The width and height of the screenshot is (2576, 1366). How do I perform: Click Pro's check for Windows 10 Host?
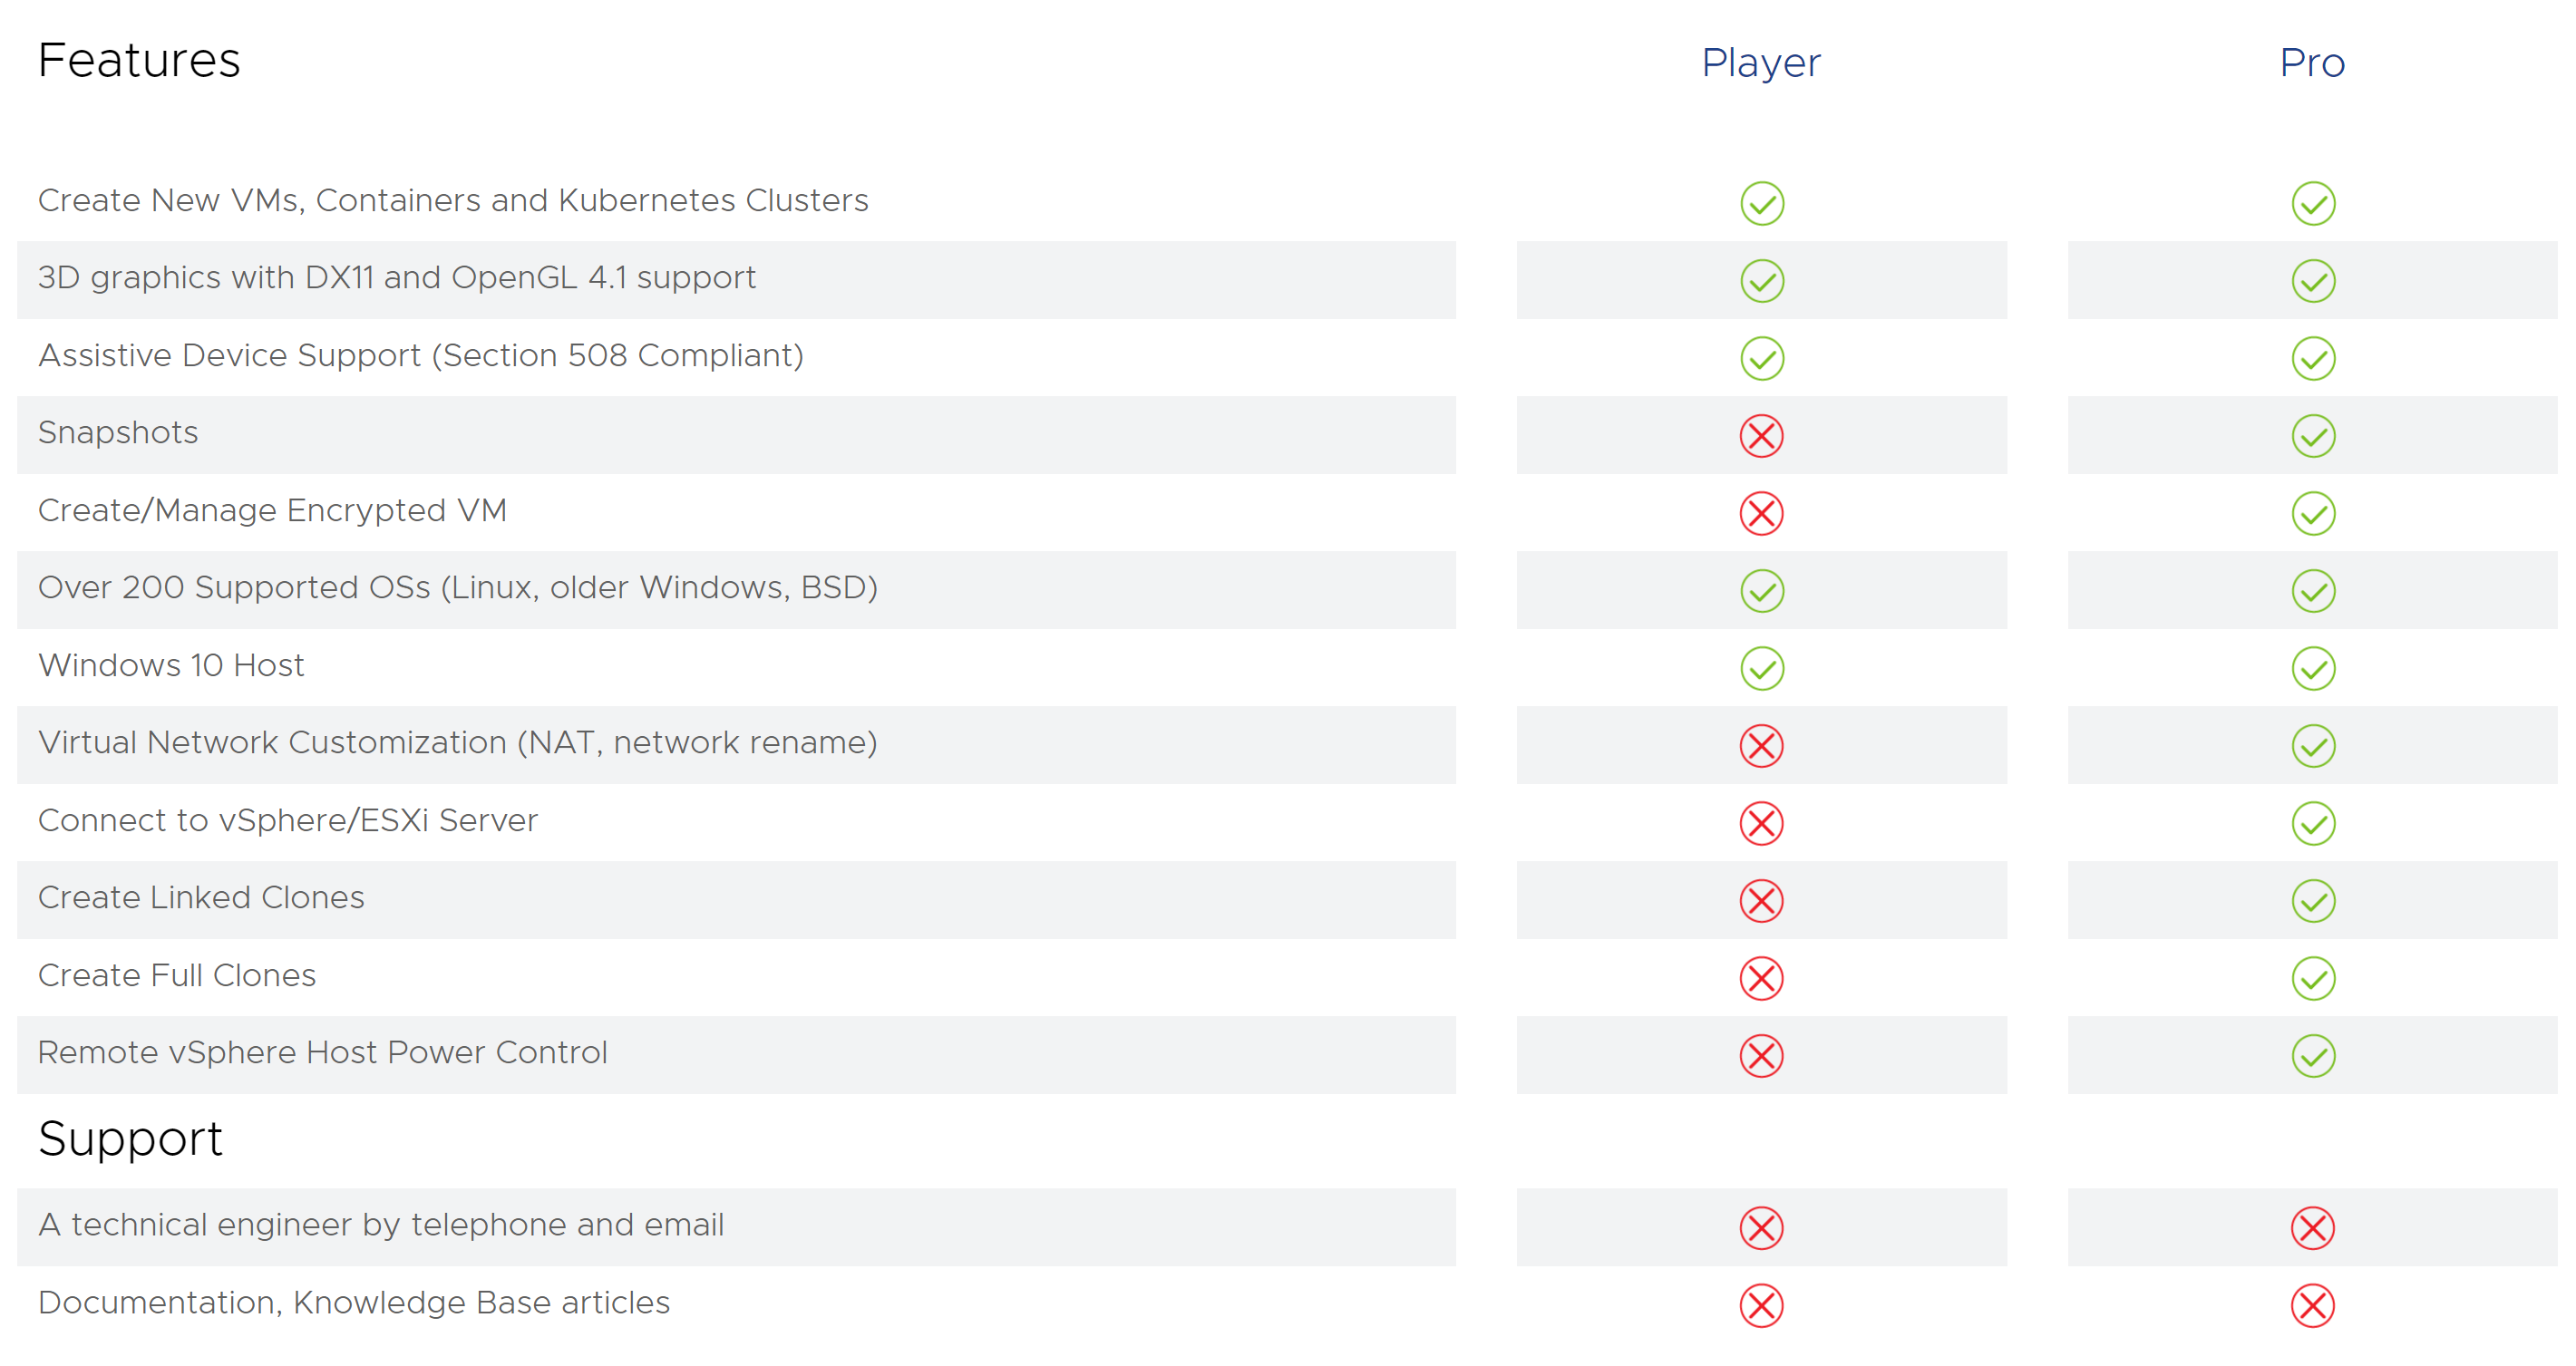2312,668
